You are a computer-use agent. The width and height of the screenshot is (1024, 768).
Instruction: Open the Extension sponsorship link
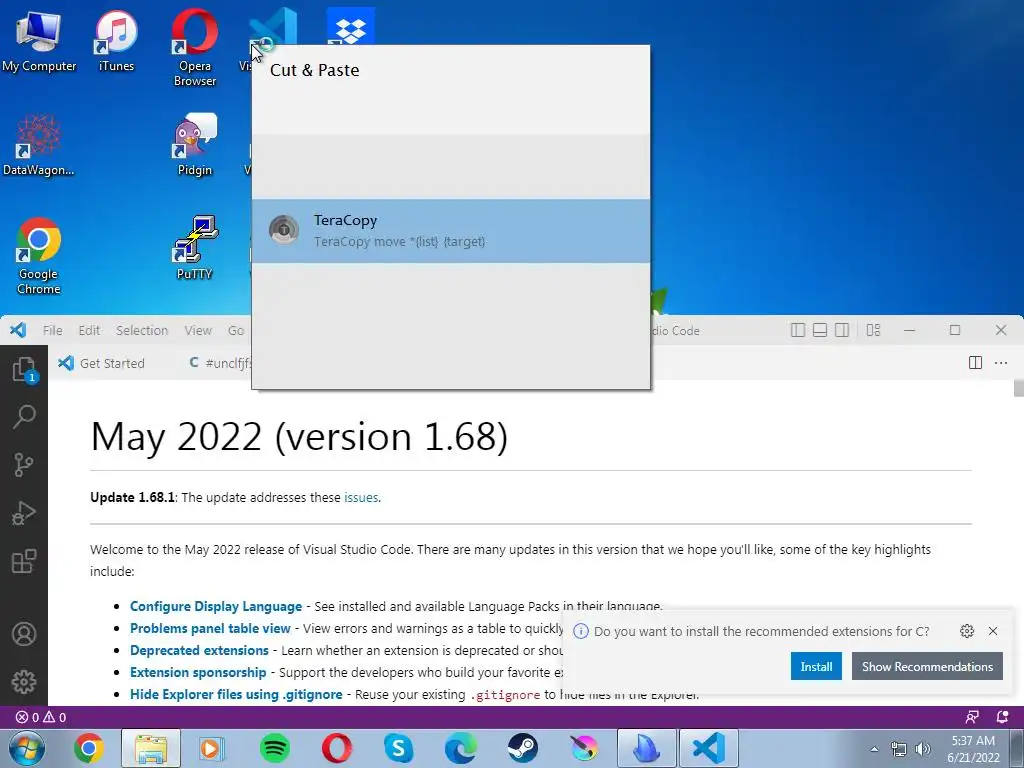[x=198, y=672]
